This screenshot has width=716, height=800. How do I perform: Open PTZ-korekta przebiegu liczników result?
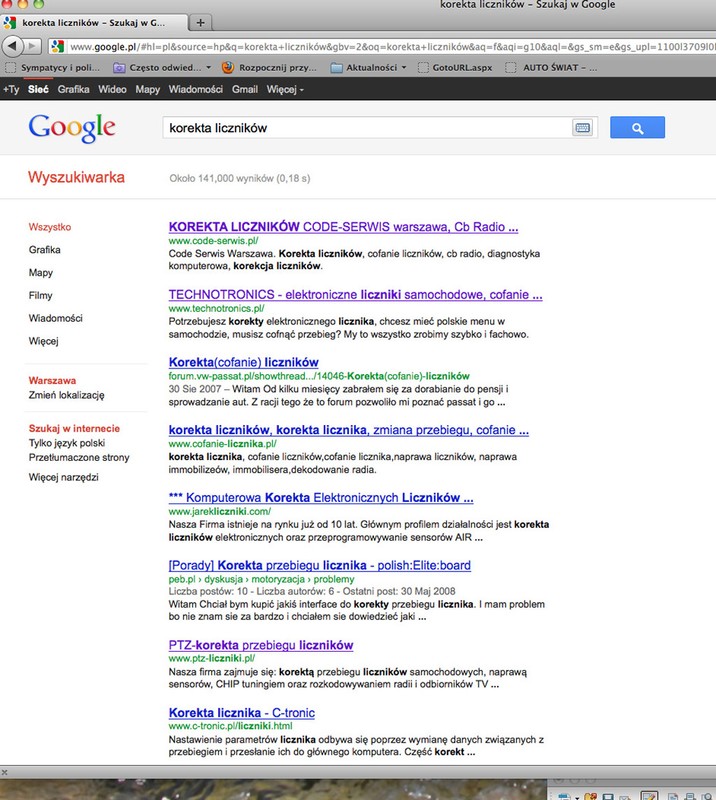tap(261, 645)
